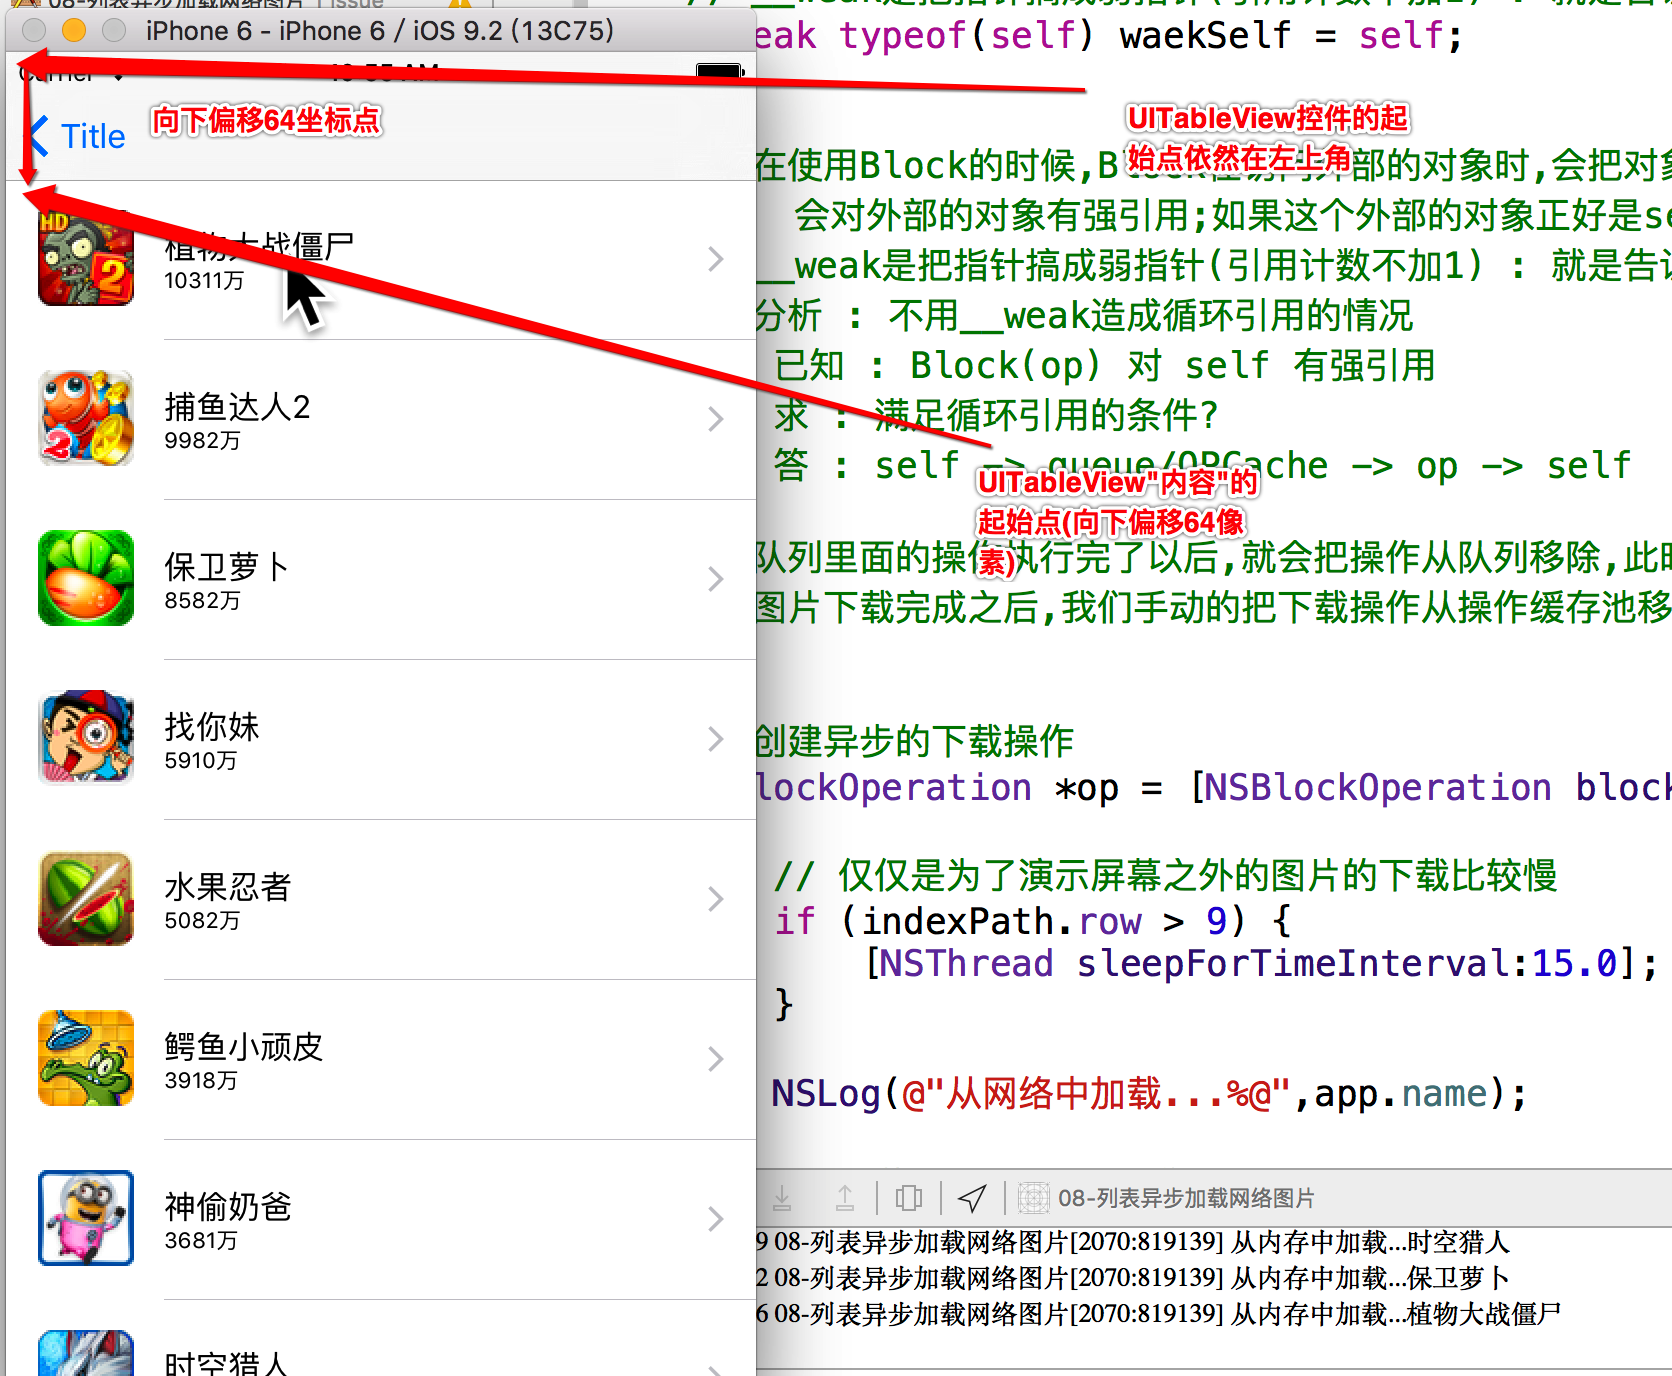Viewport: 1672px width, 1376px height.
Task: Open disclosure chevron on 水果忍者 row
Action: click(x=716, y=899)
